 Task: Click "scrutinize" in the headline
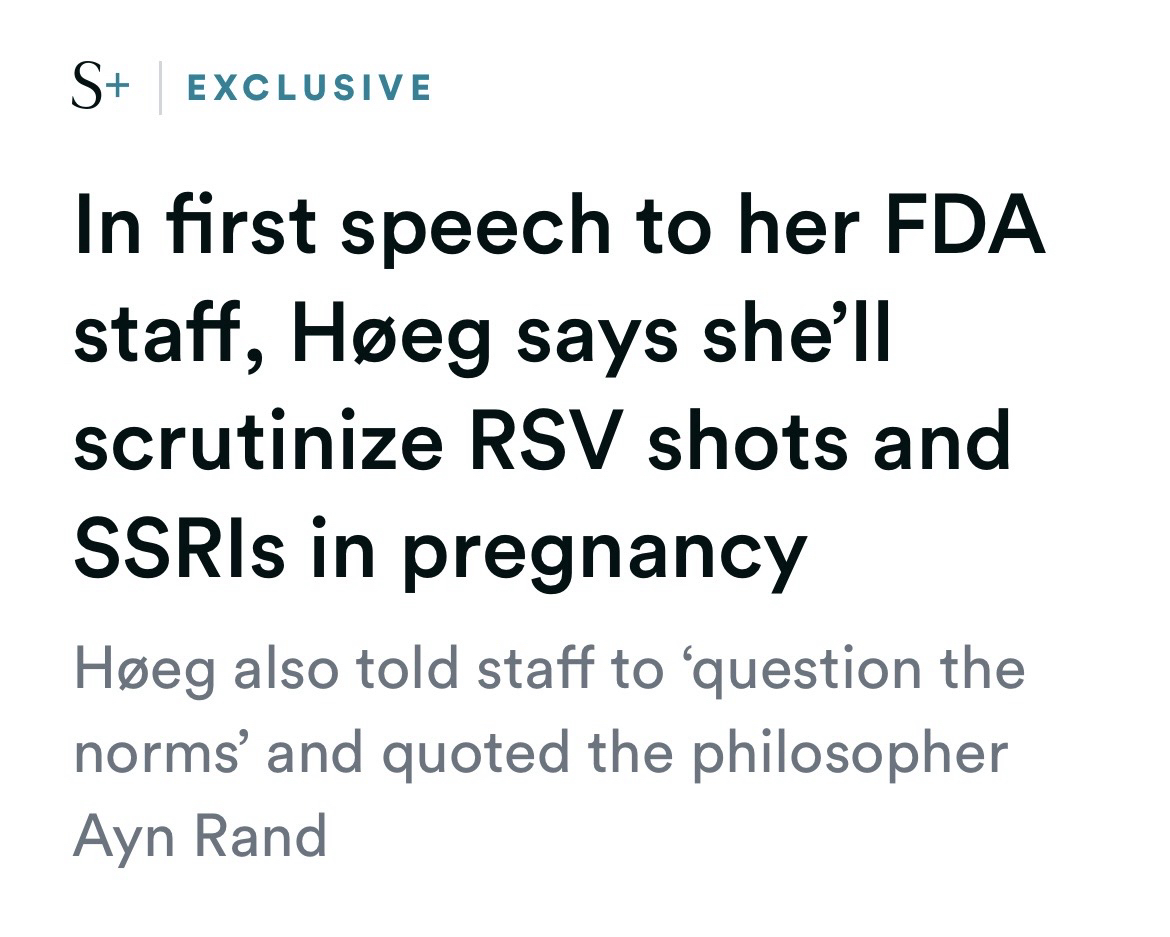point(258,441)
